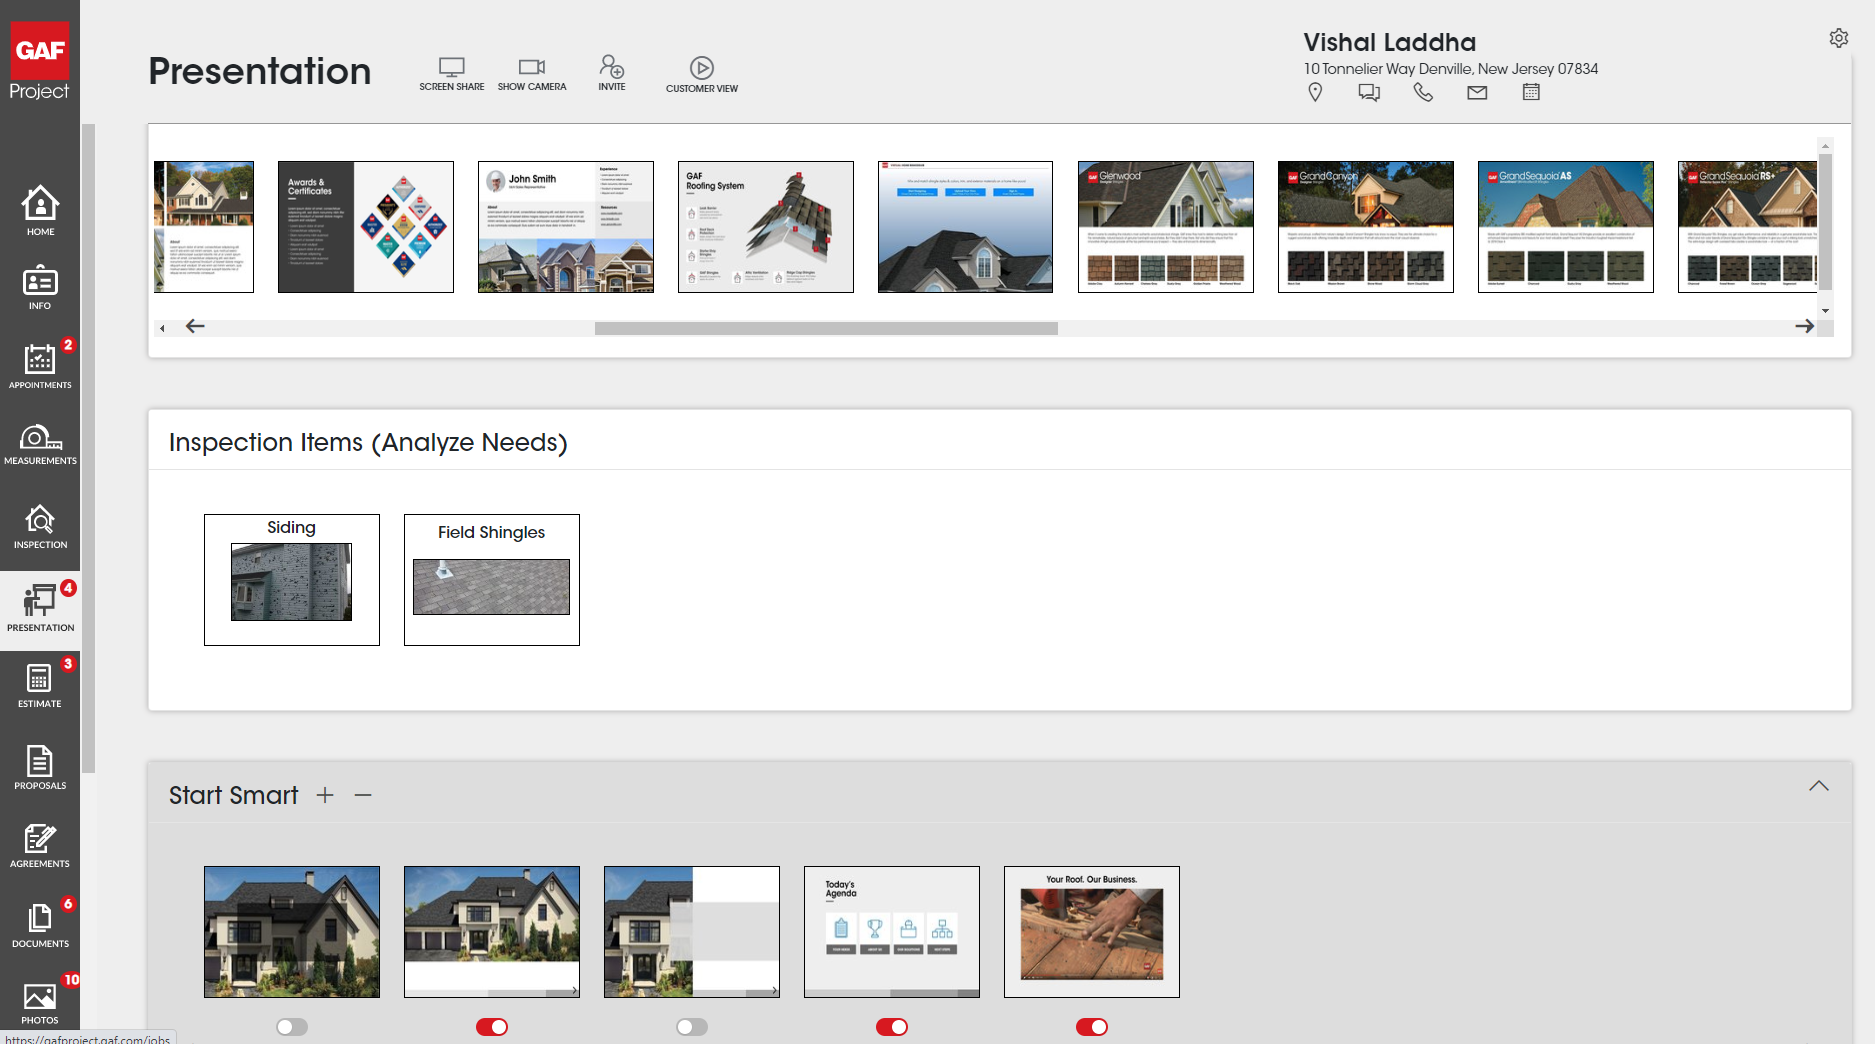Click right arrow of slide carousel
The height and width of the screenshot is (1044, 1875).
[x=1804, y=326]
